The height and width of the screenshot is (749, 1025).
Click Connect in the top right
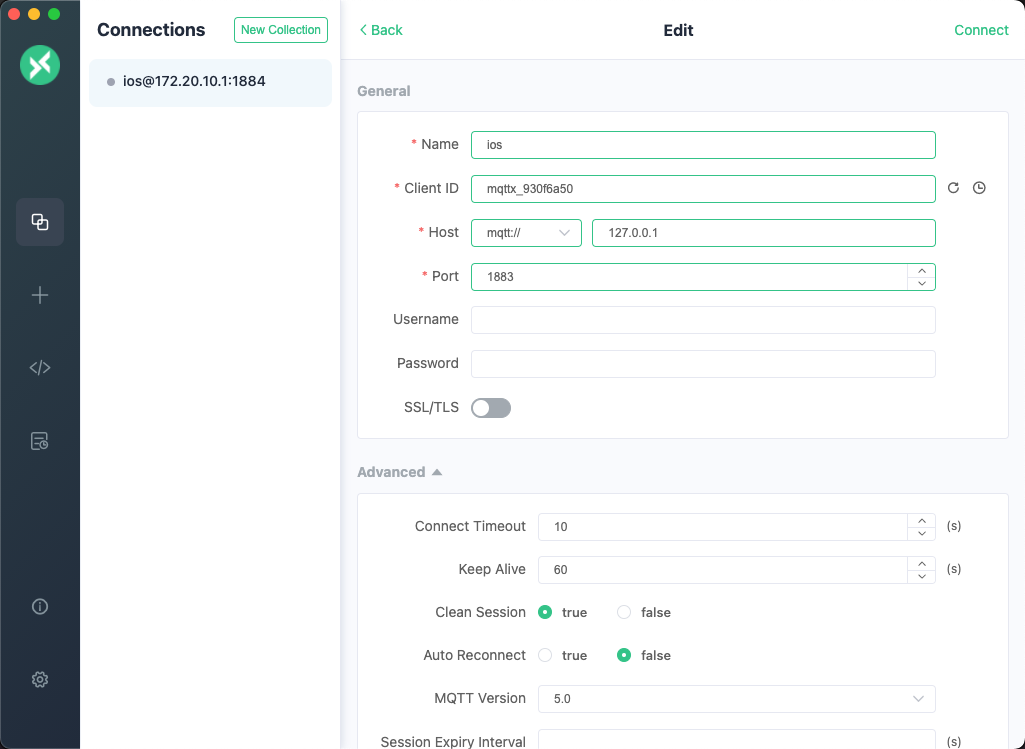click(981, 30)
